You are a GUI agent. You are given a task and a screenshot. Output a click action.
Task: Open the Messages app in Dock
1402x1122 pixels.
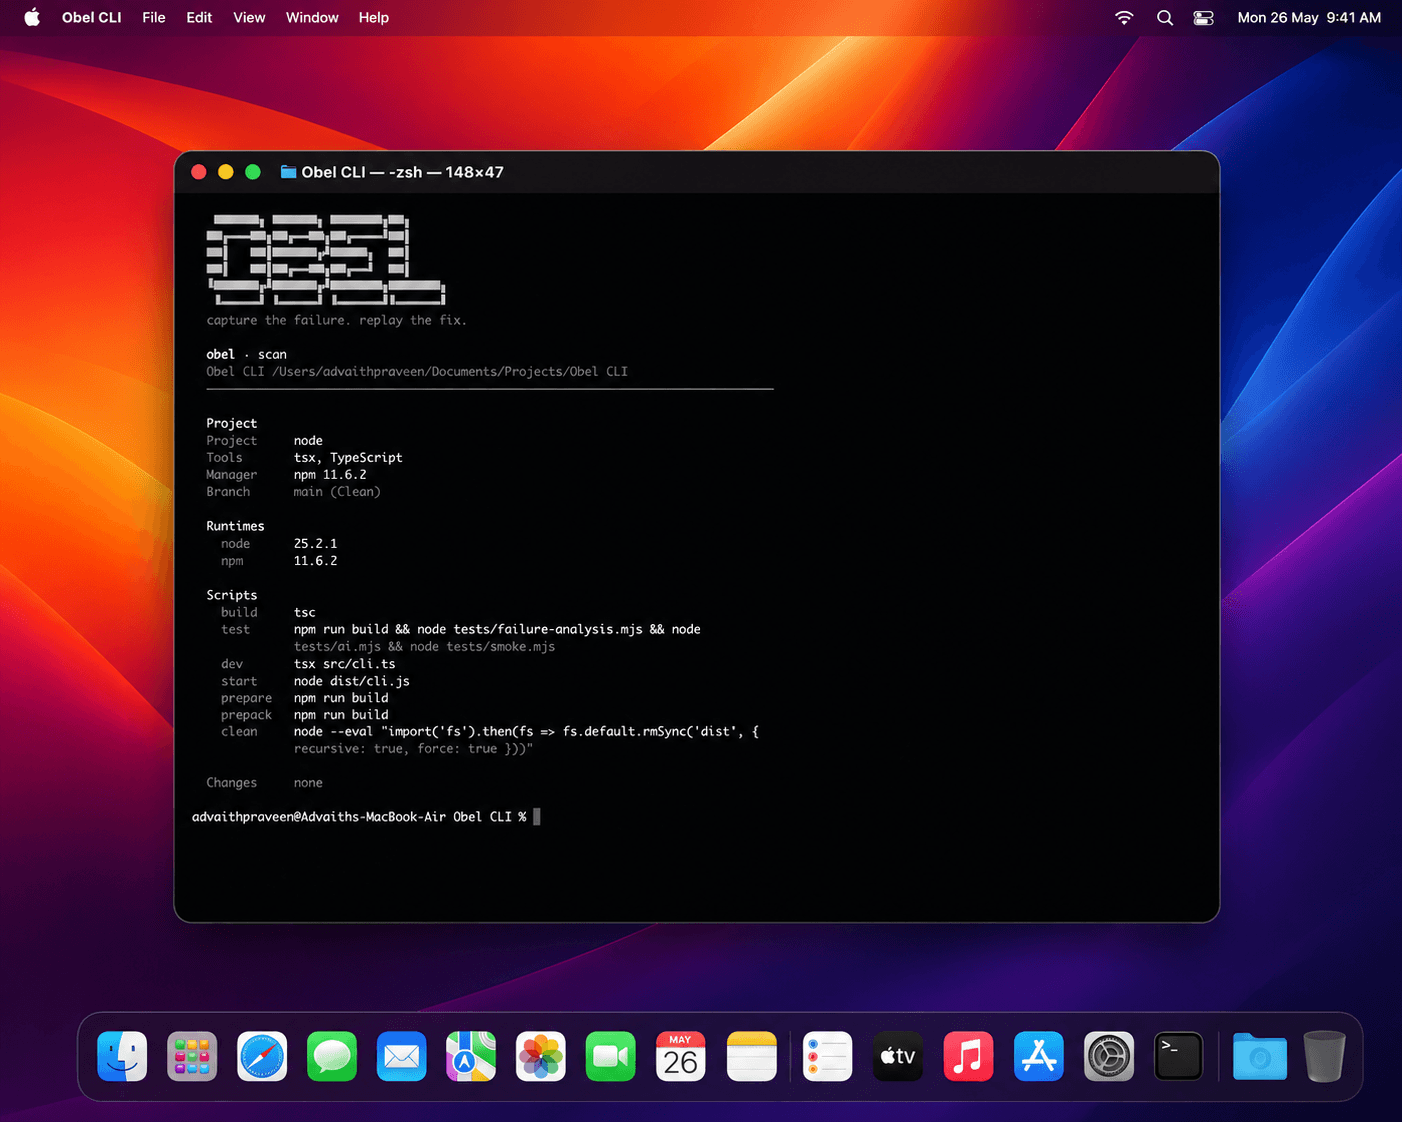tap(332, 1057)
